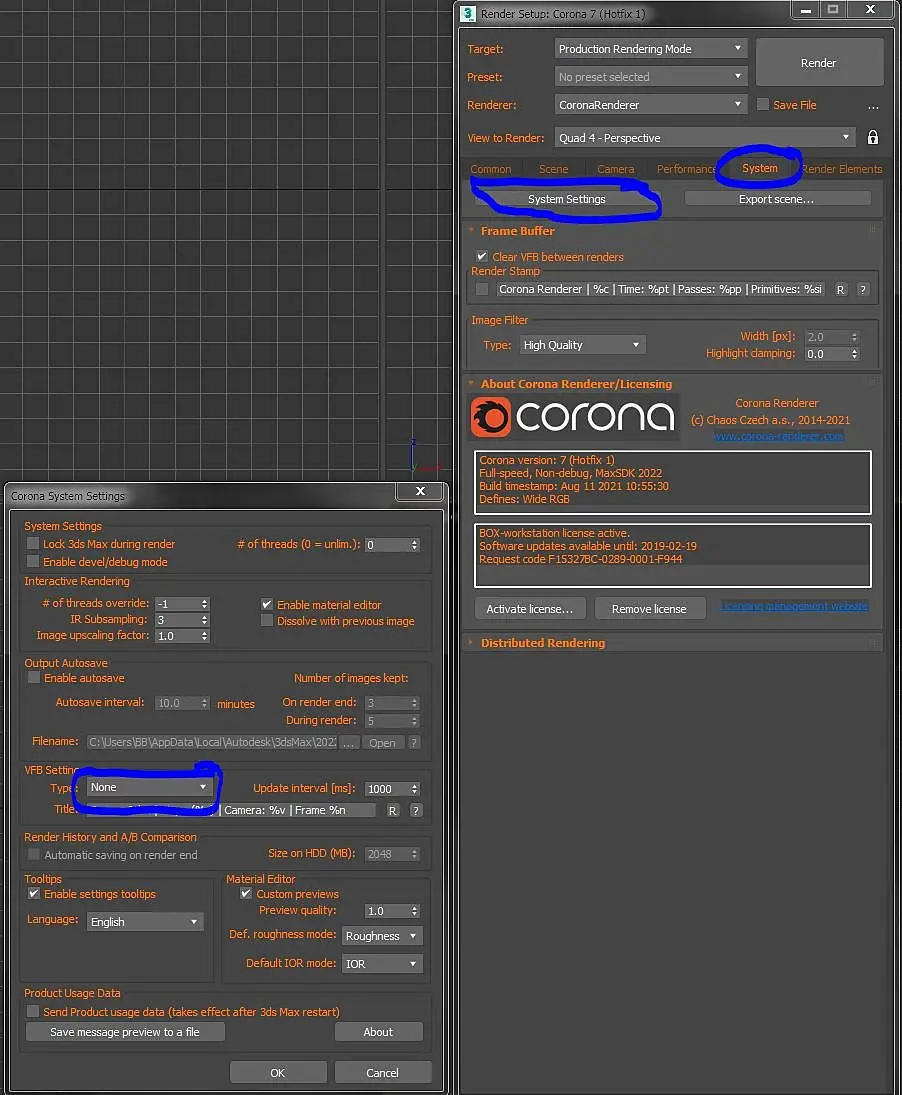902x1095 pixels.
Task: Open www.corona-renderer.com link
Action: [x=778, y=436]
